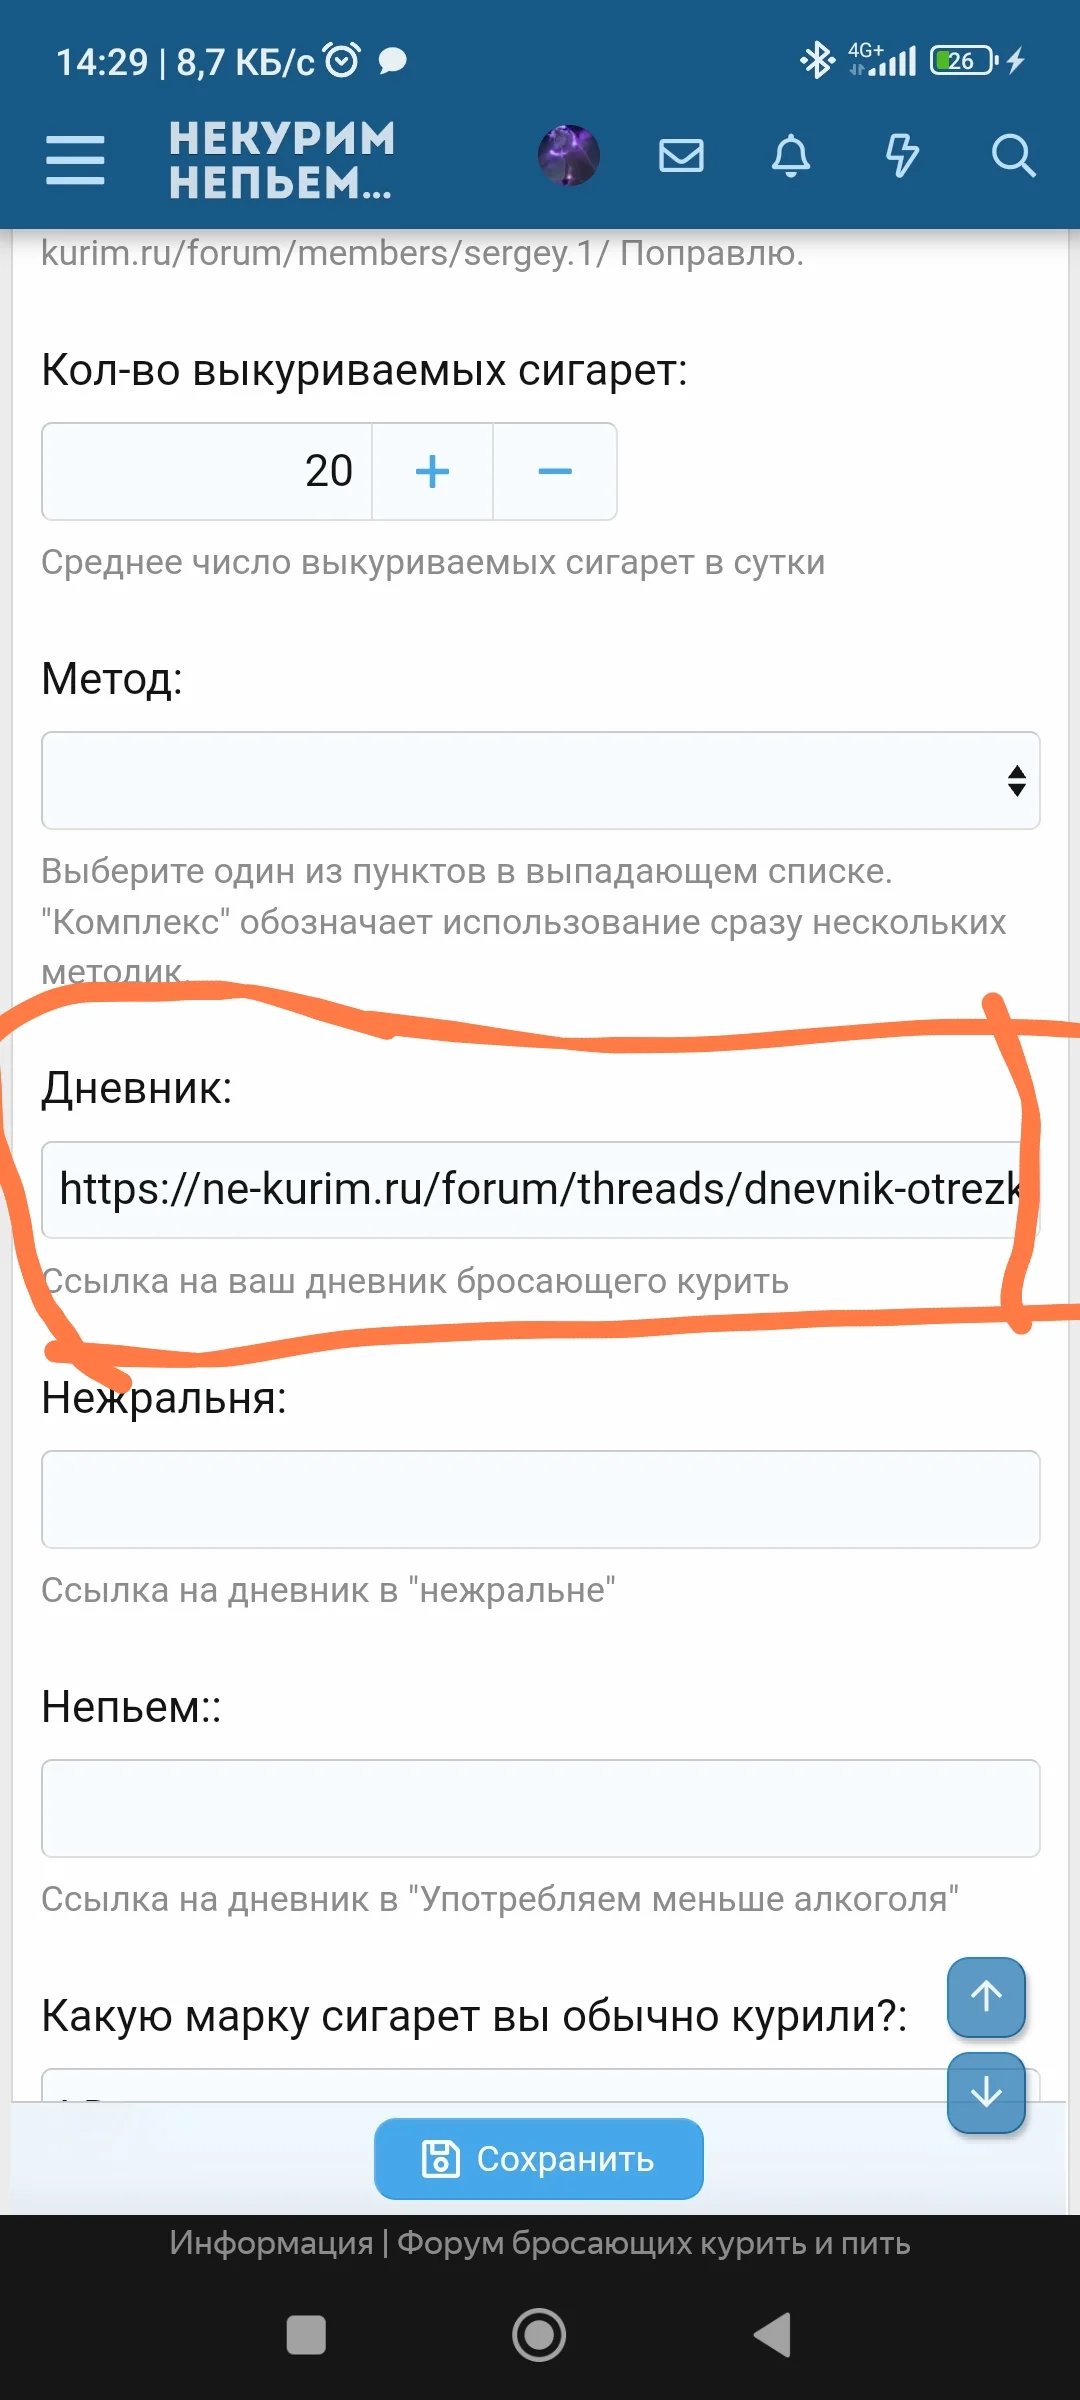Open the notifications bell

pos(791,156)
